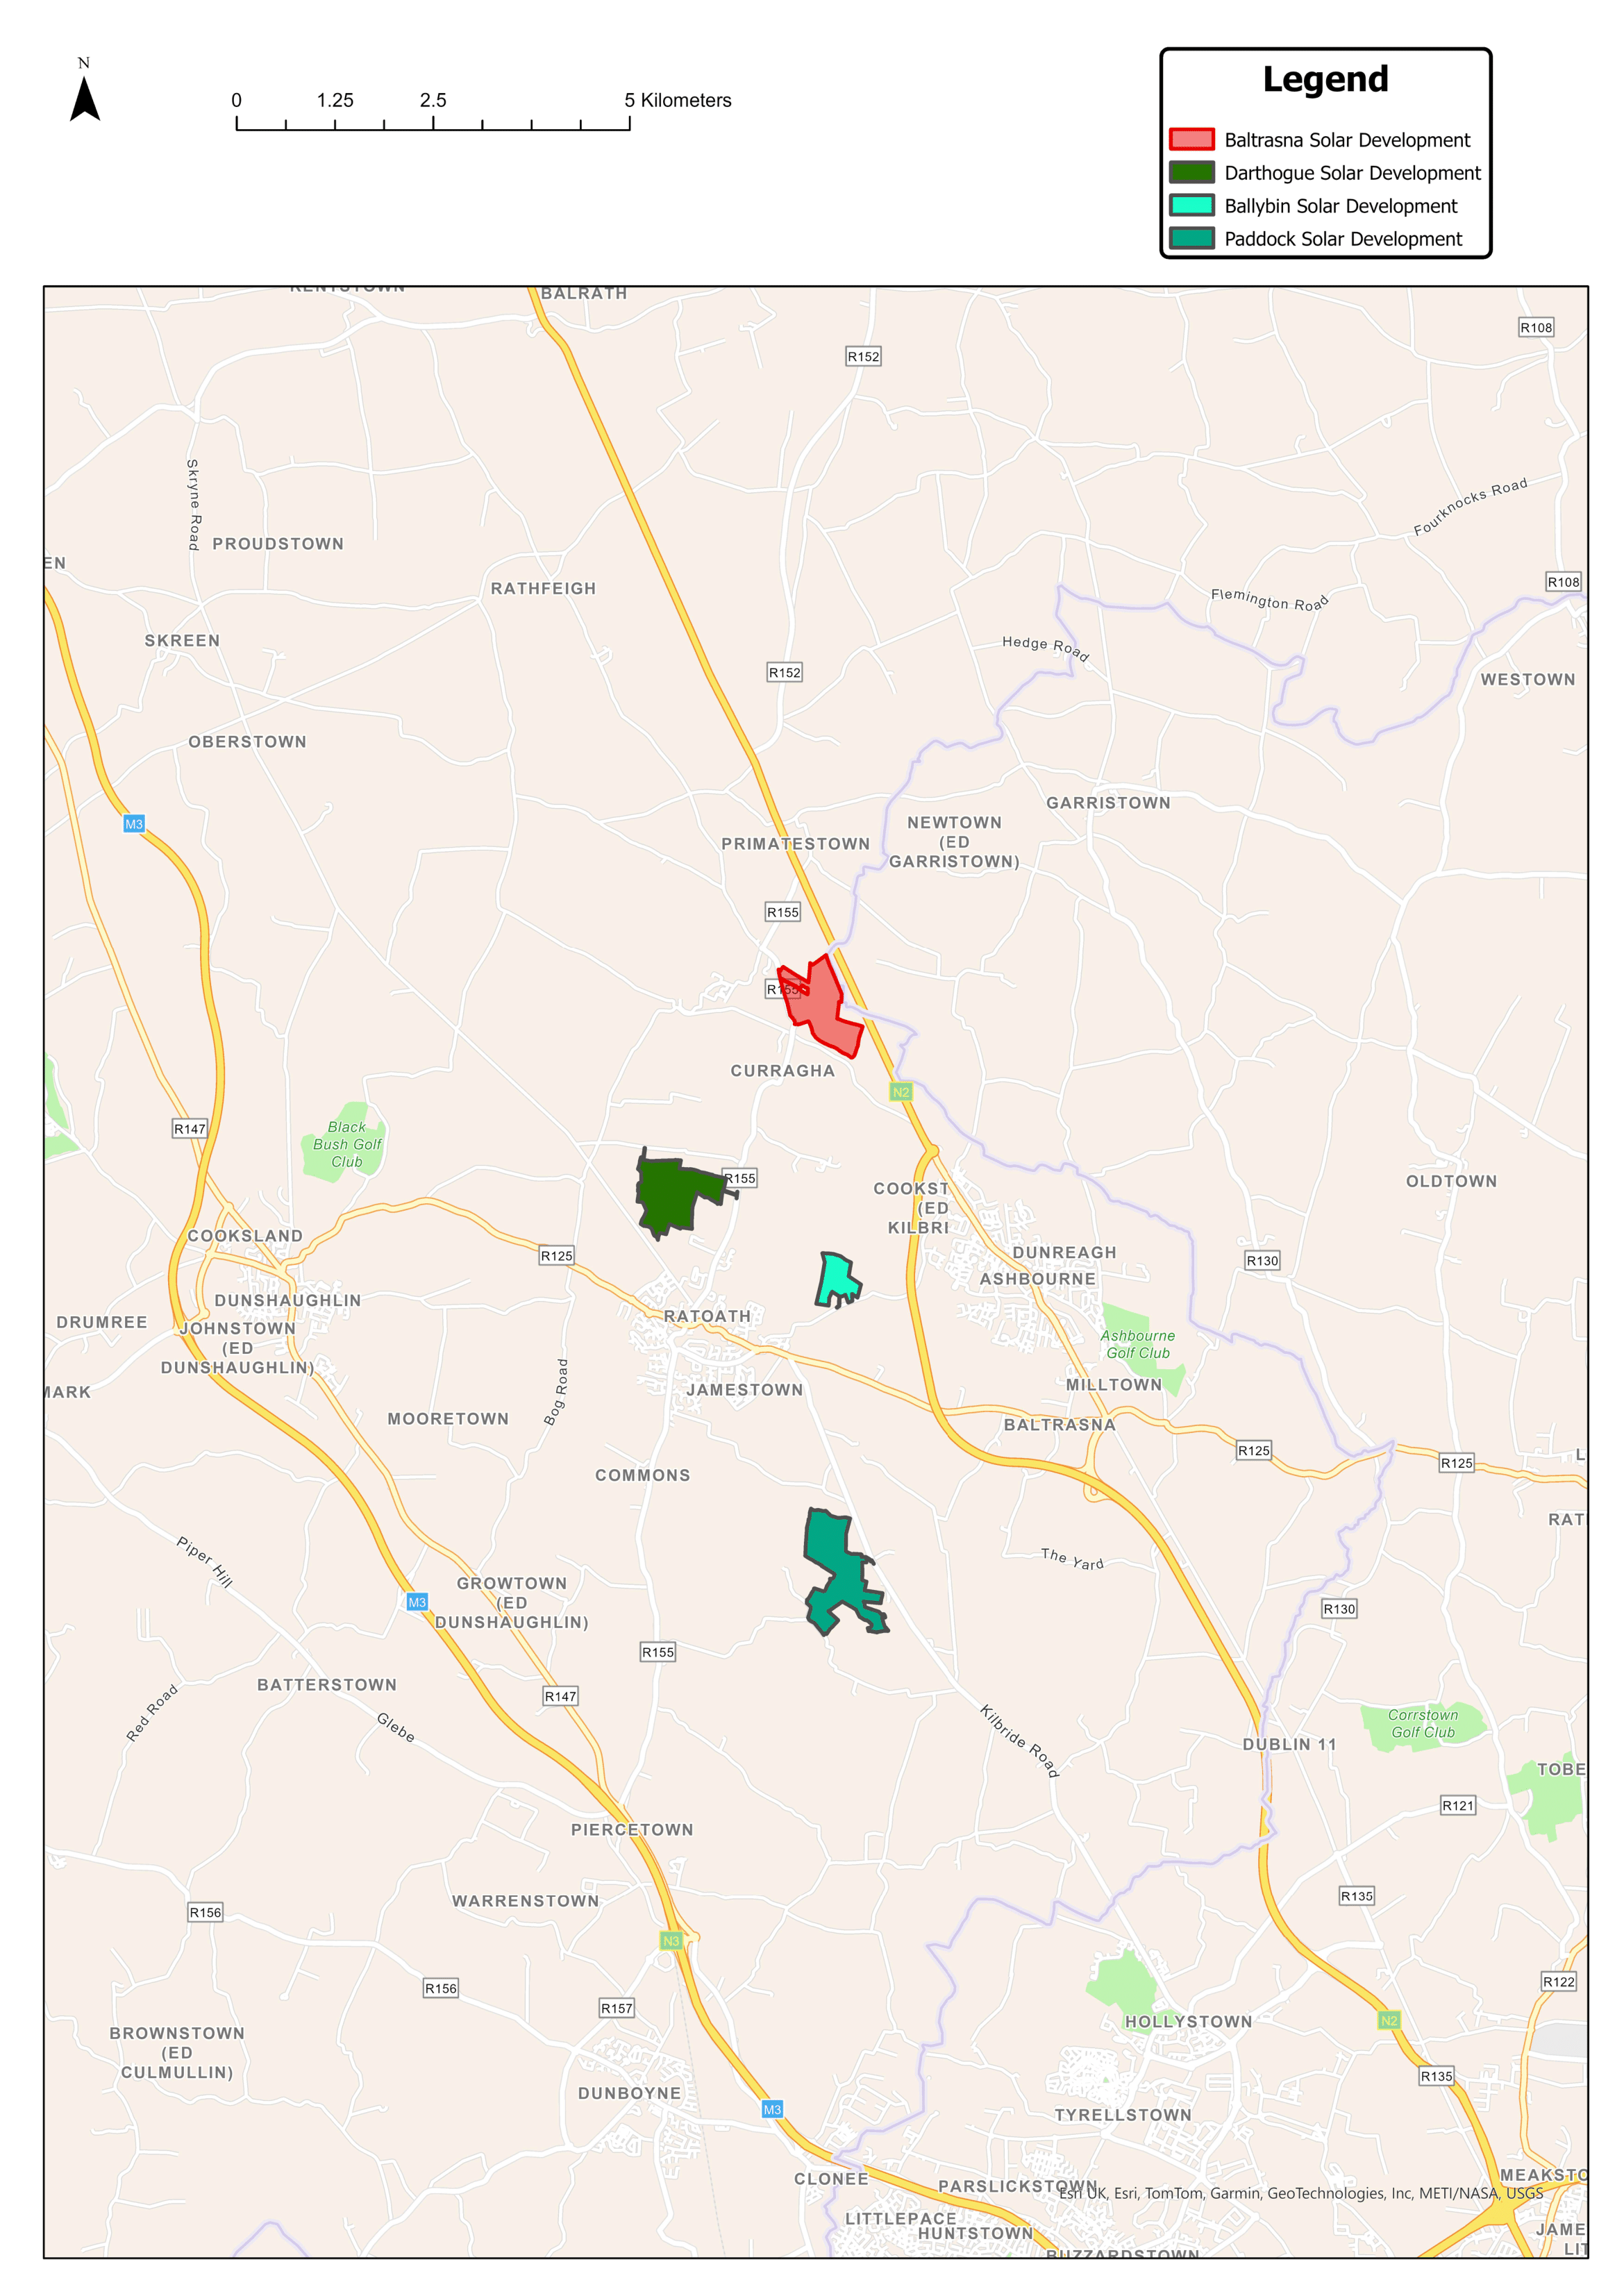1624x2296 pixels.
Task: Click the R122 road shield
Action: [1558, 1981]
